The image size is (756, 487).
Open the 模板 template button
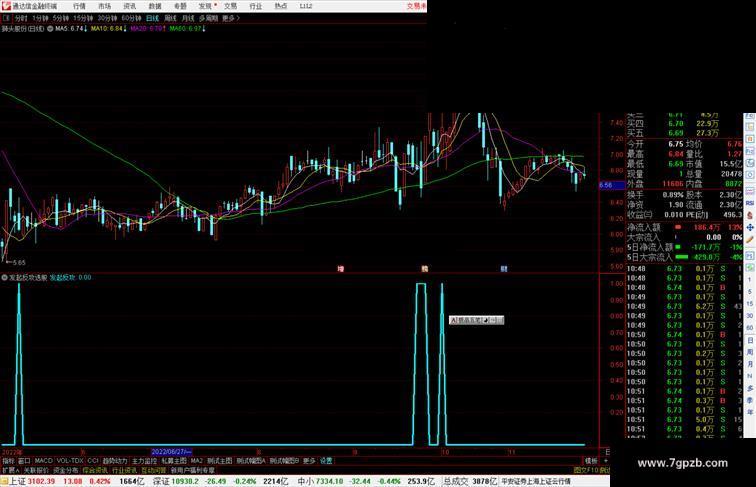point(591,461)
